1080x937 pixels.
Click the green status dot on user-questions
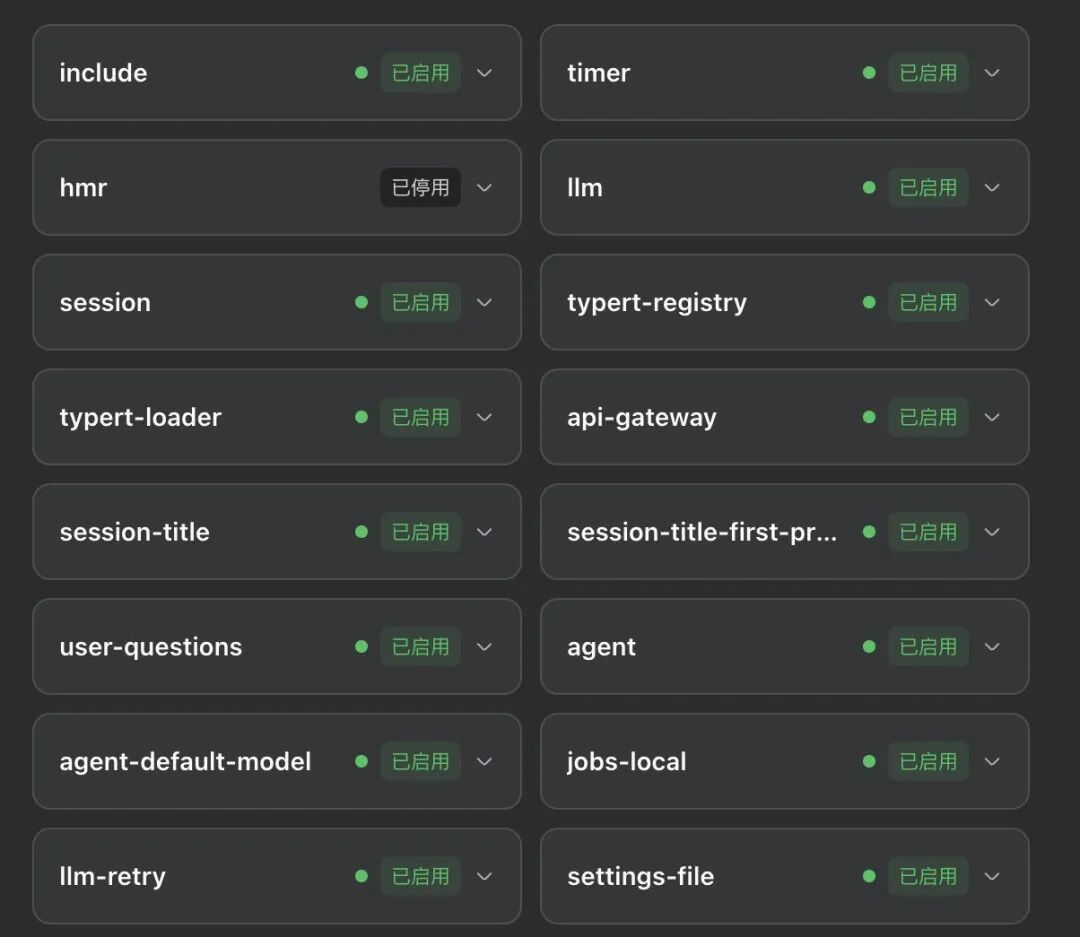(362, 646)
